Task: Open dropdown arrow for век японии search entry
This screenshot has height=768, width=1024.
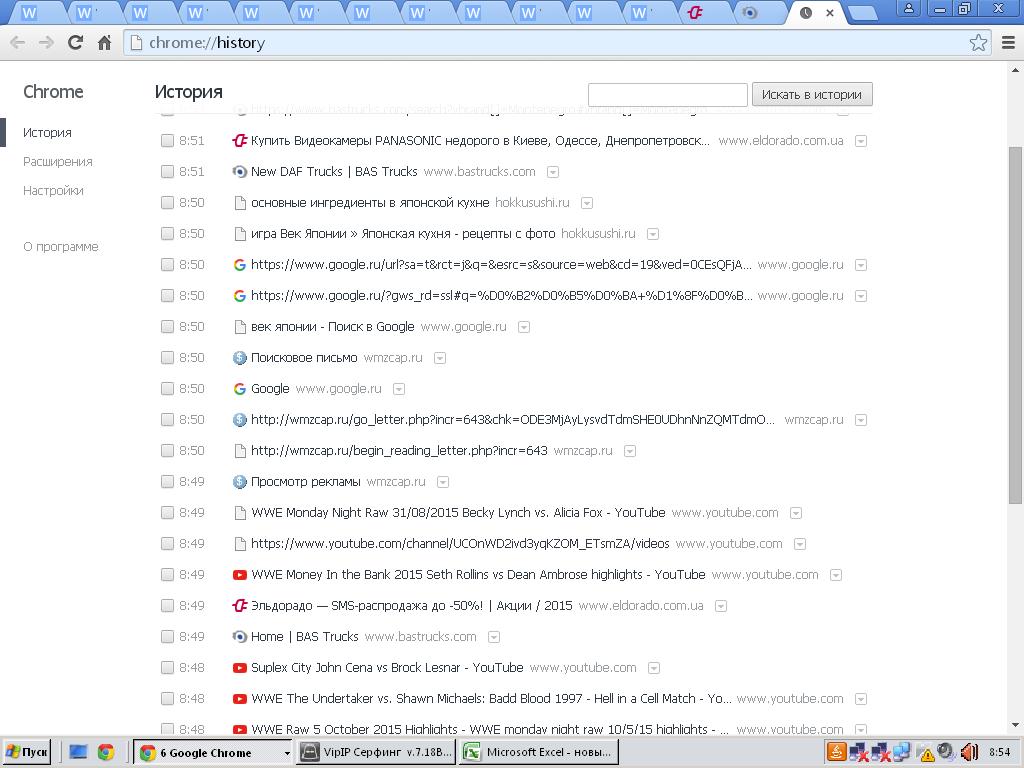Action: [524, 327]
